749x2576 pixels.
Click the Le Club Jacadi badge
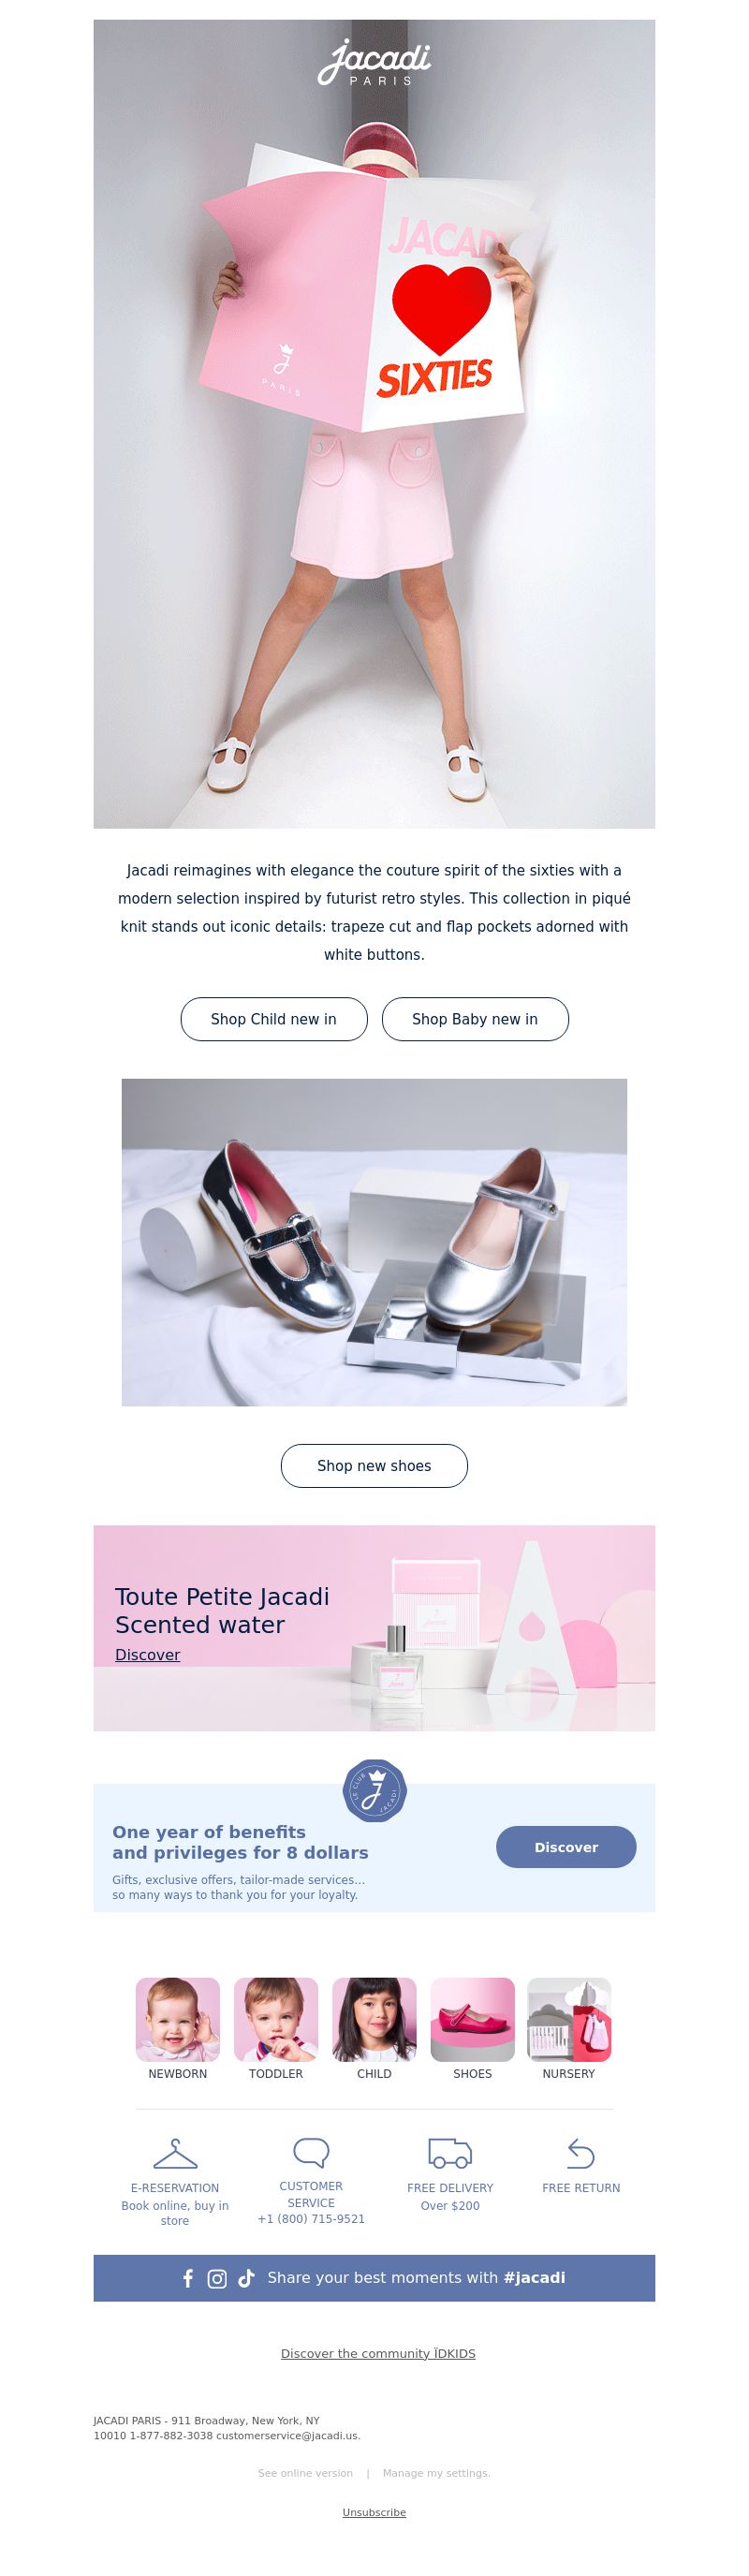tap(374, 1790)
